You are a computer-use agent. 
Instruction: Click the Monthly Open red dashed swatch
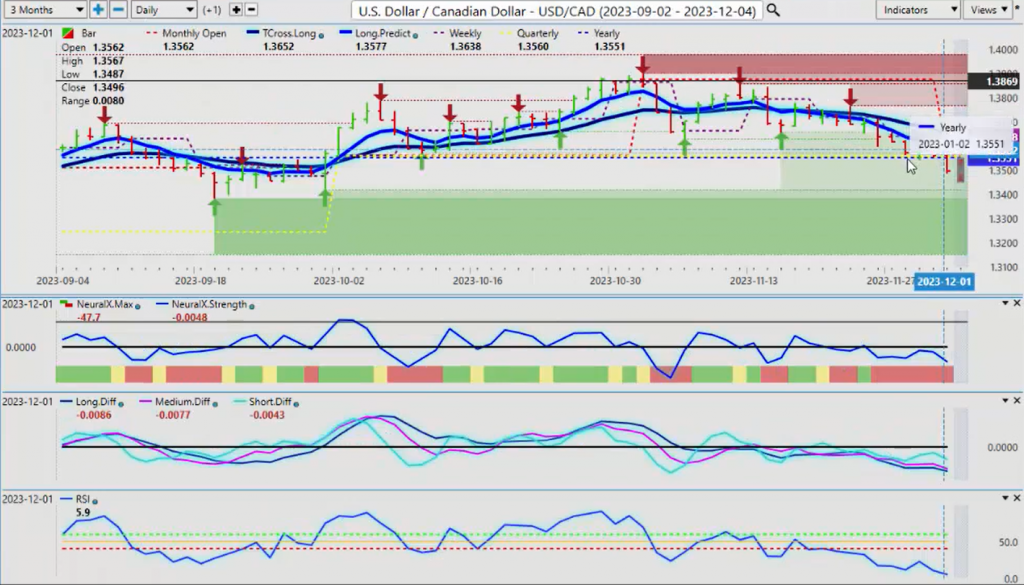[152, 33]
